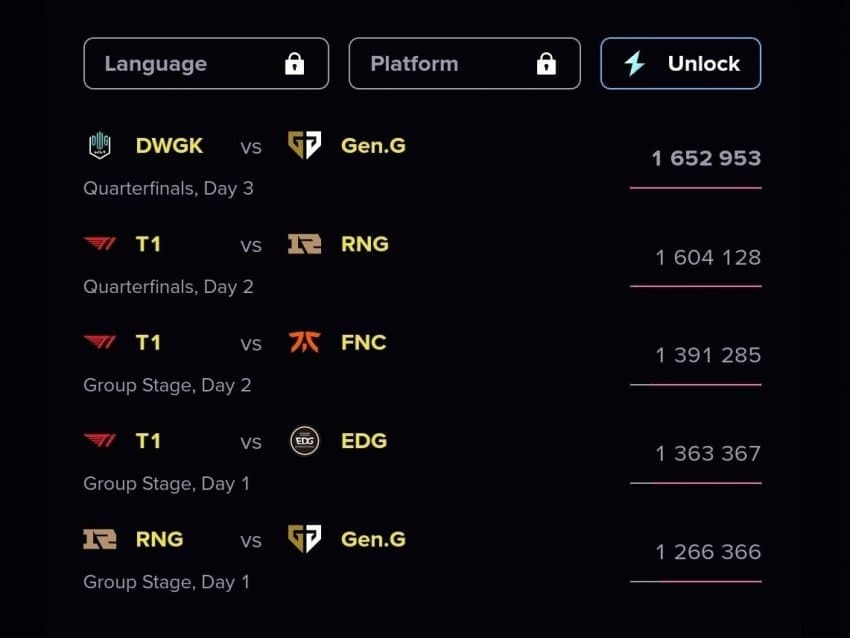Click the 1 604 128 viewers figure
The width and height of the screenshot is (850, 638).
[x=708, y=258]
